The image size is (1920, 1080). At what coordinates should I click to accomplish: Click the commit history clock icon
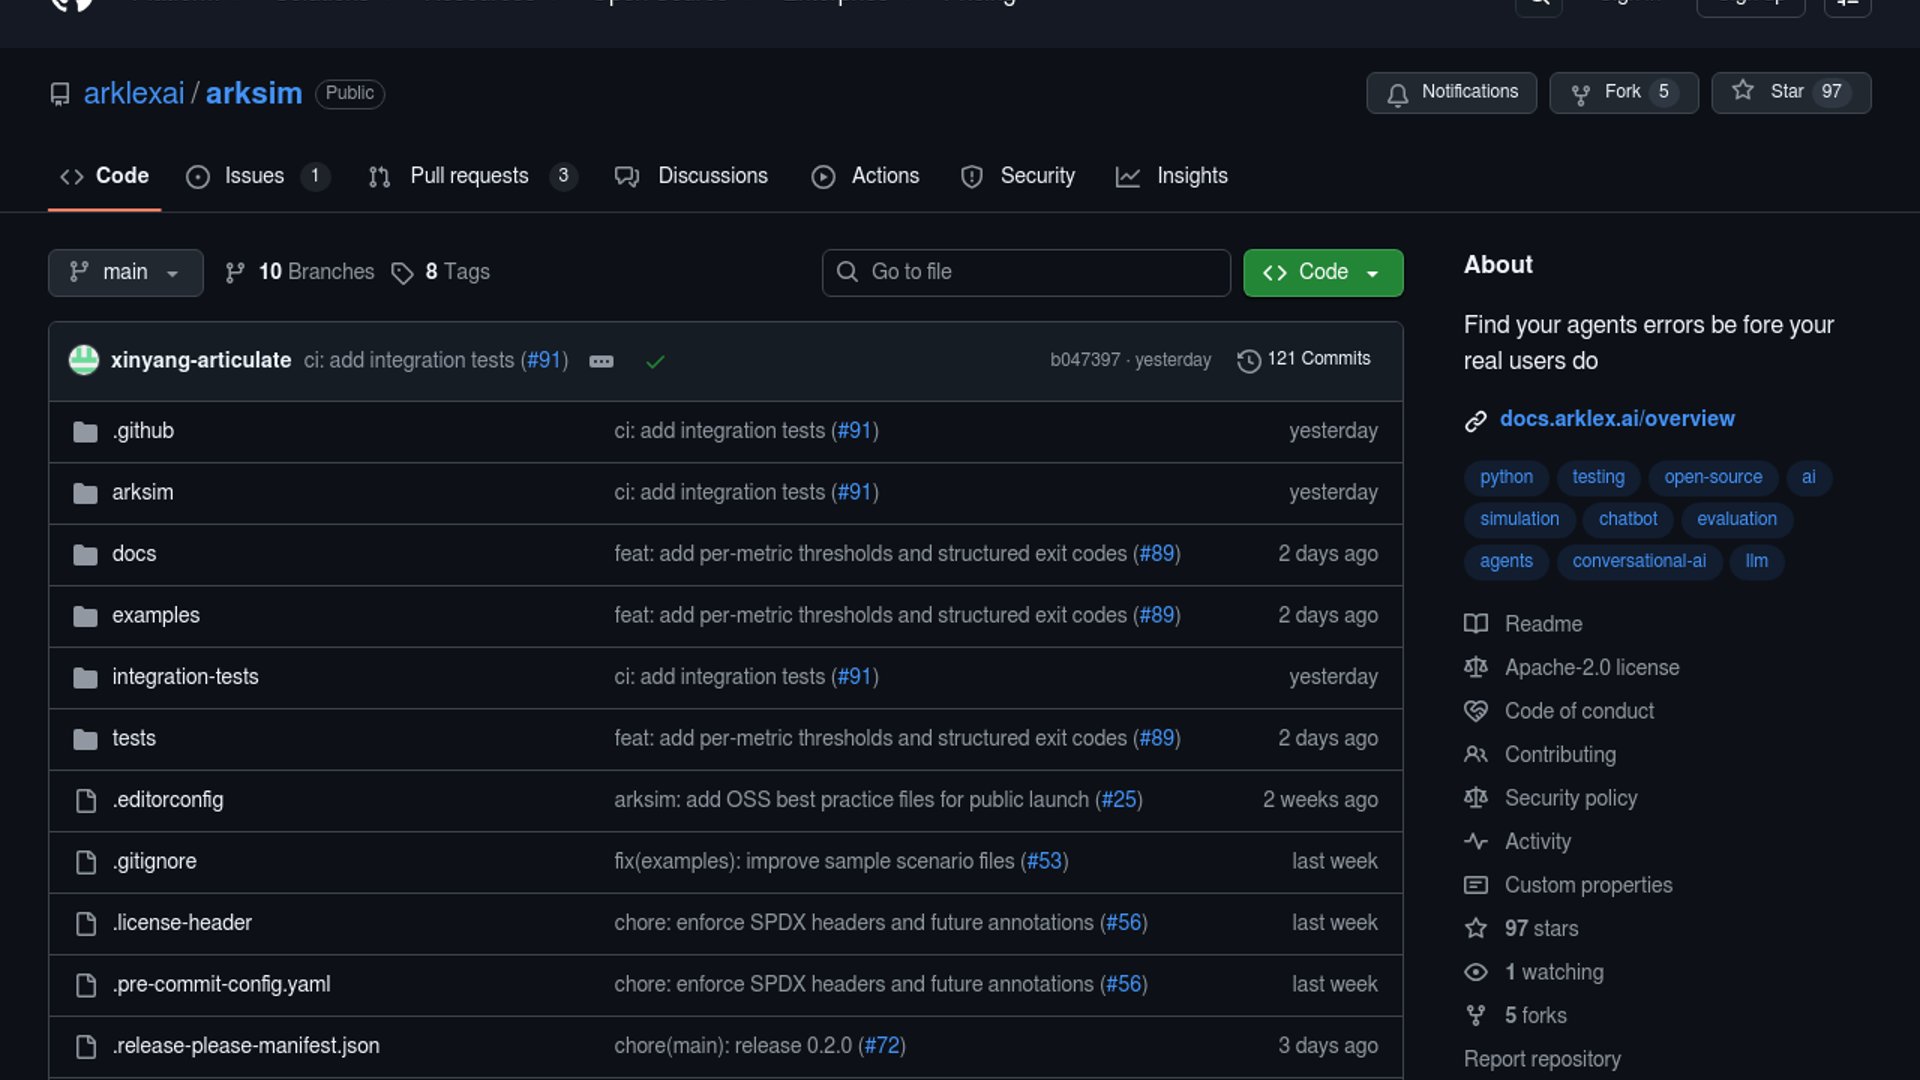pyautogui.click(x=1248, y=361)
